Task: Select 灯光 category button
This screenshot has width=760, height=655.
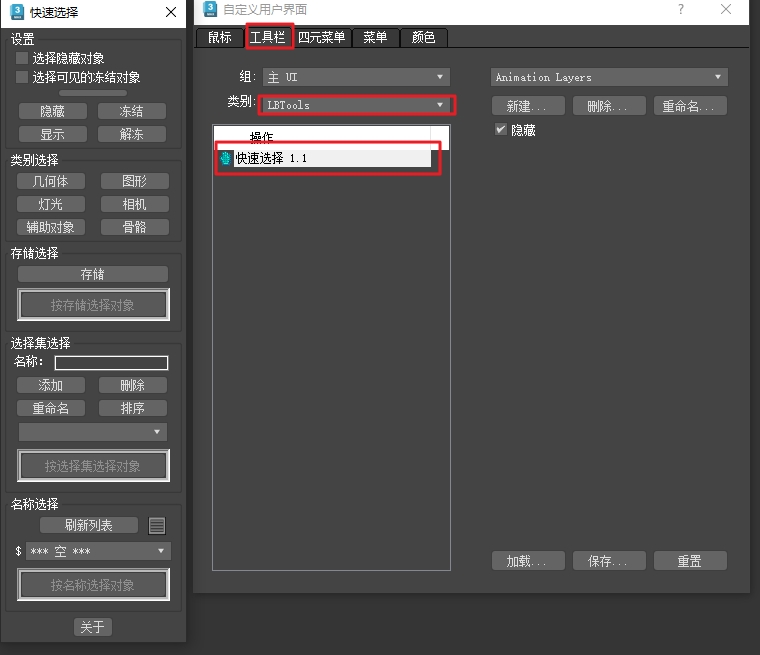Action: pos(50,204)
